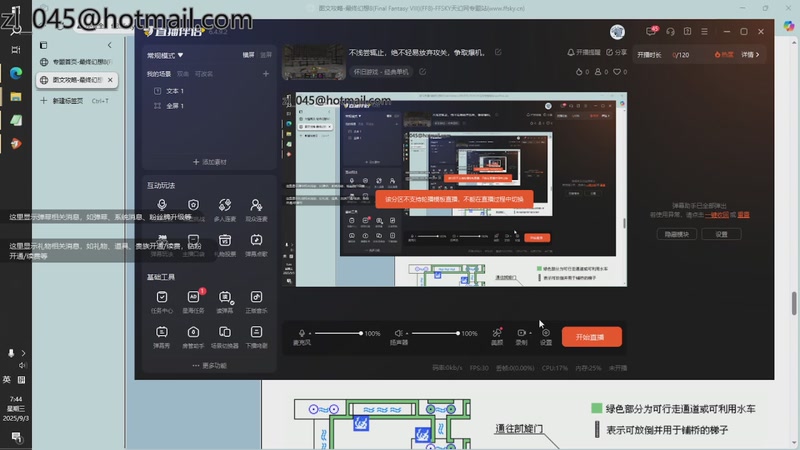Image resolution: width=800 pixels, height=450 pixels.
Task: Adjust the microphone volume slider
Action: (338, 333)
